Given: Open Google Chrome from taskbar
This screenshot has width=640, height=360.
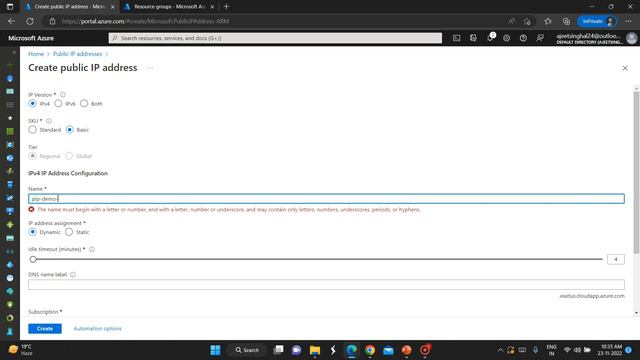Looking at the screenshot, I should (370, 350).
